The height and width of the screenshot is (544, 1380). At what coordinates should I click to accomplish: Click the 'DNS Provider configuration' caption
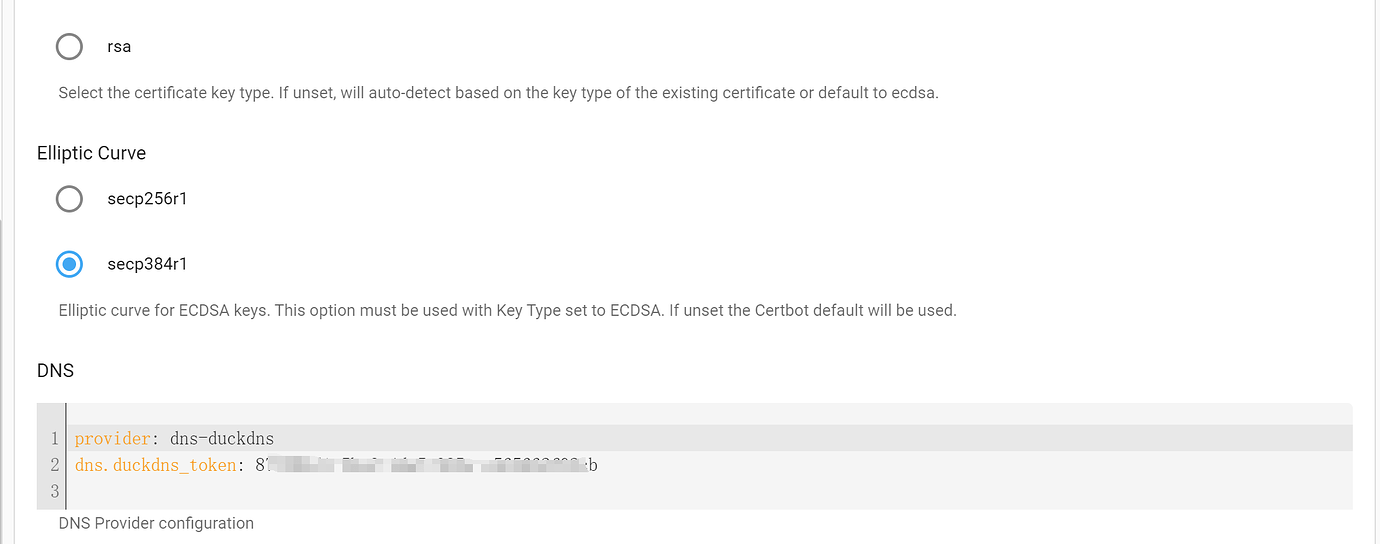point(156,523)
